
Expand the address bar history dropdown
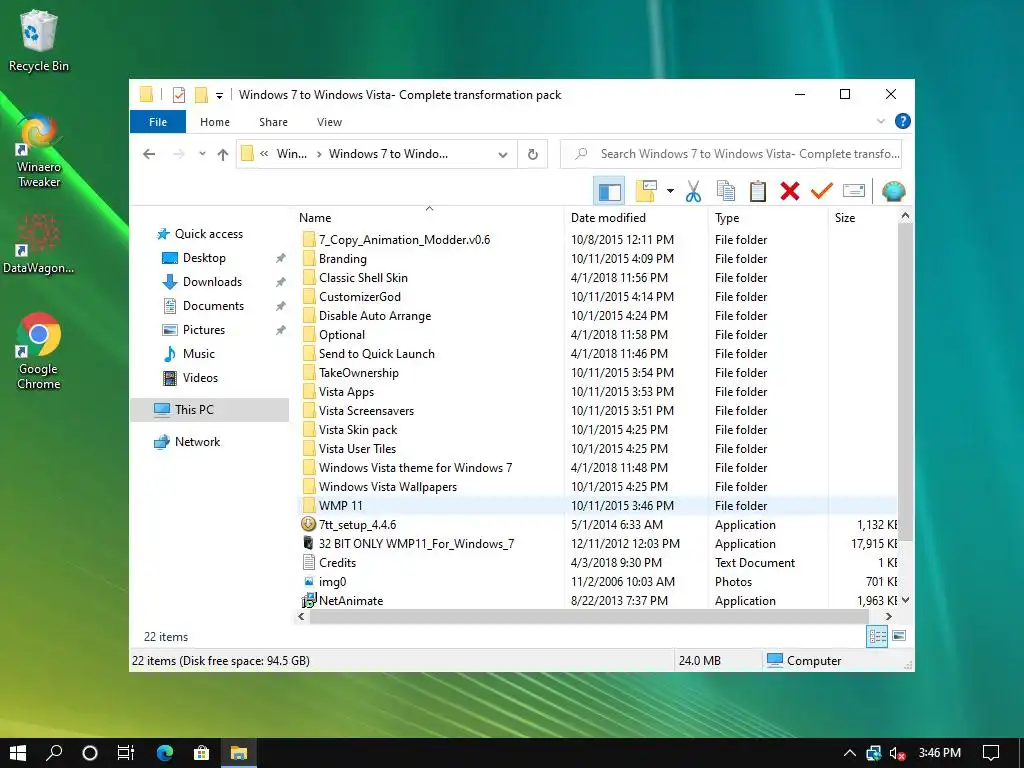click(503, 155)
